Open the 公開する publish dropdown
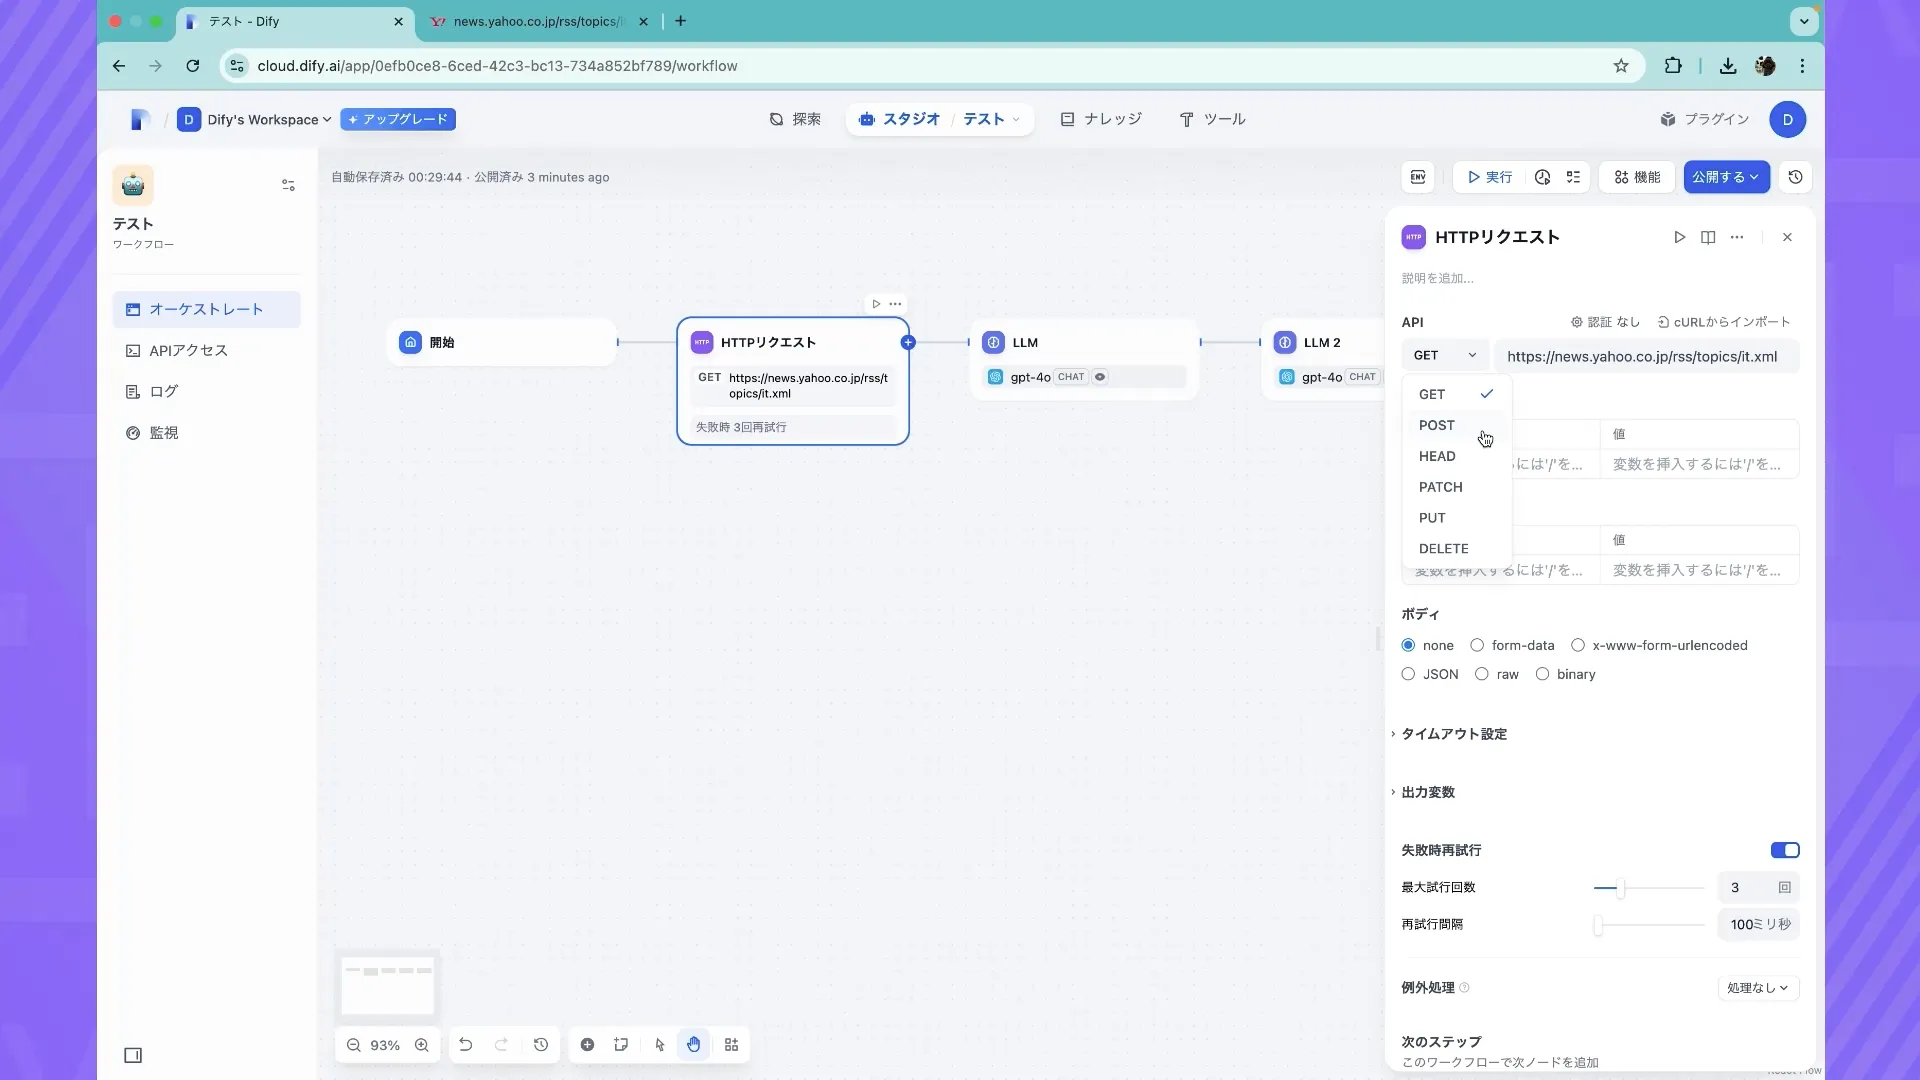1920x1080 pixels. tap(1726, 177)
